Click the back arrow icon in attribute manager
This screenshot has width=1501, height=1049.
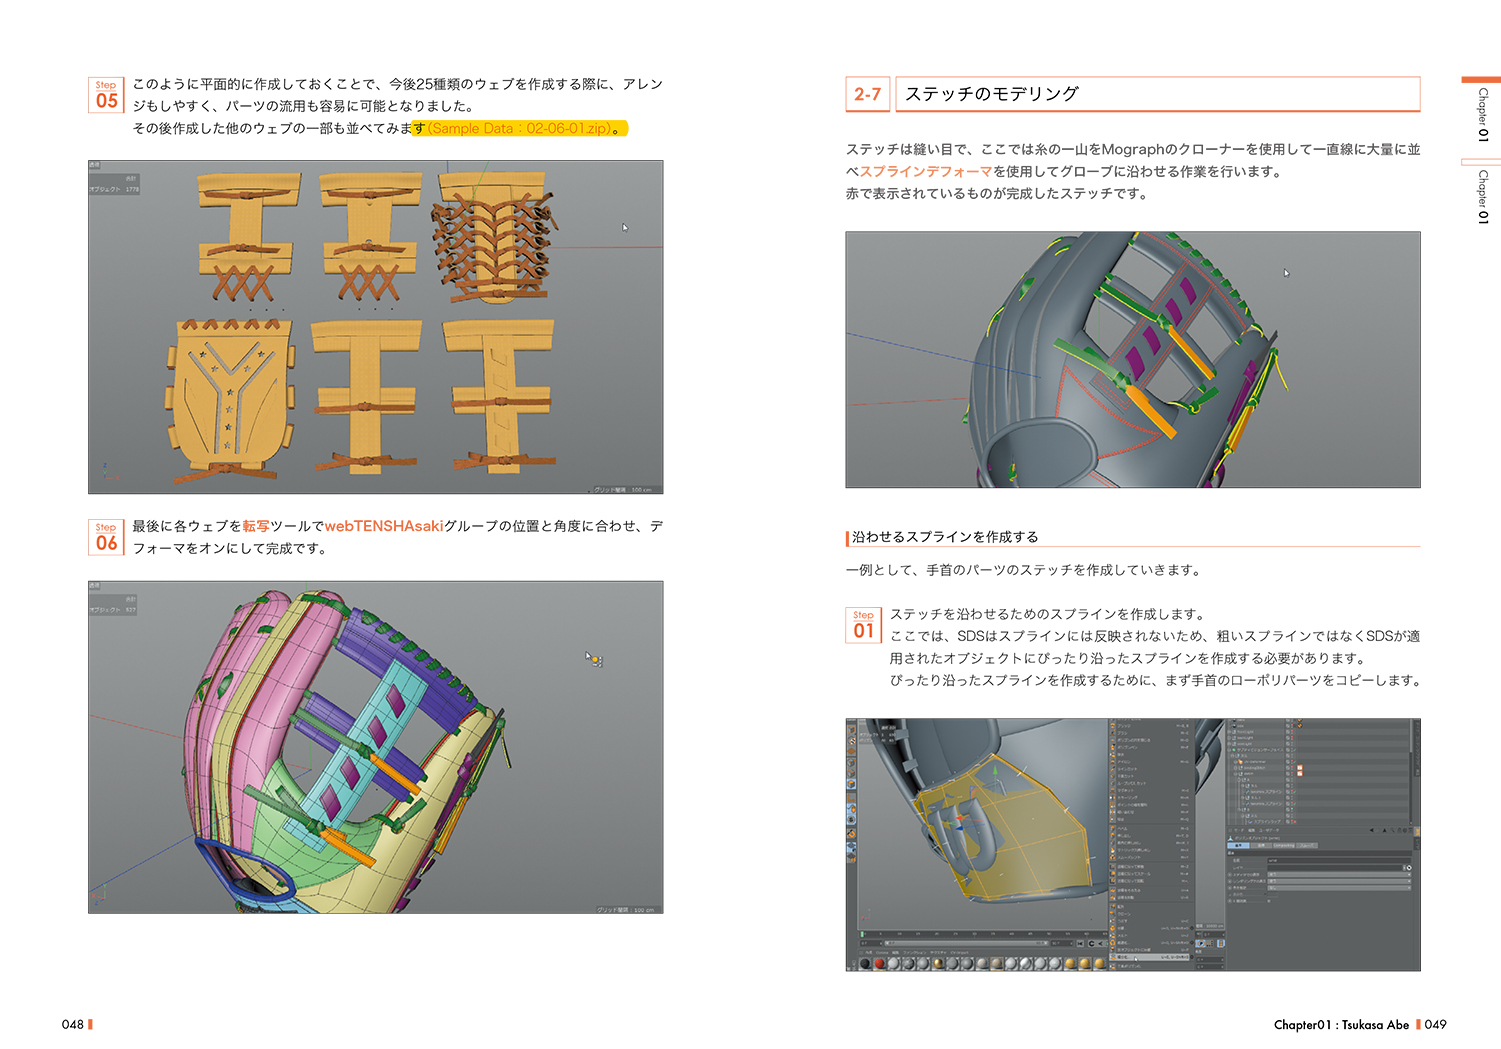[x=1371, y=830]
